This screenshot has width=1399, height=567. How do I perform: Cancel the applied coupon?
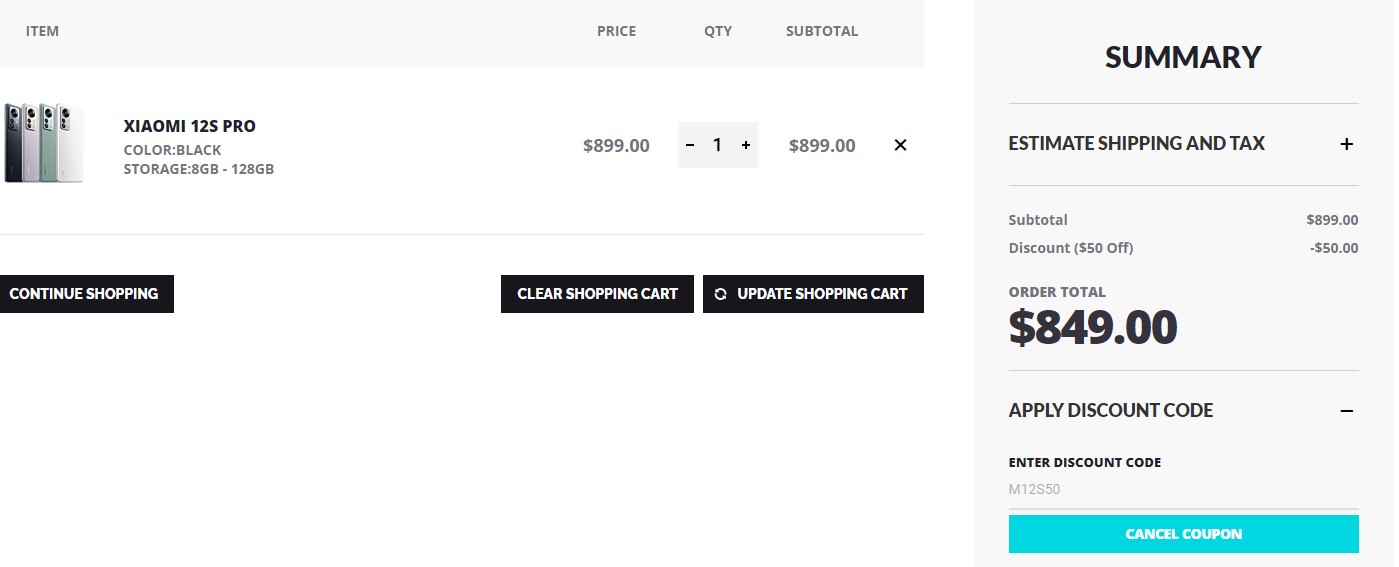[1183, 534]
